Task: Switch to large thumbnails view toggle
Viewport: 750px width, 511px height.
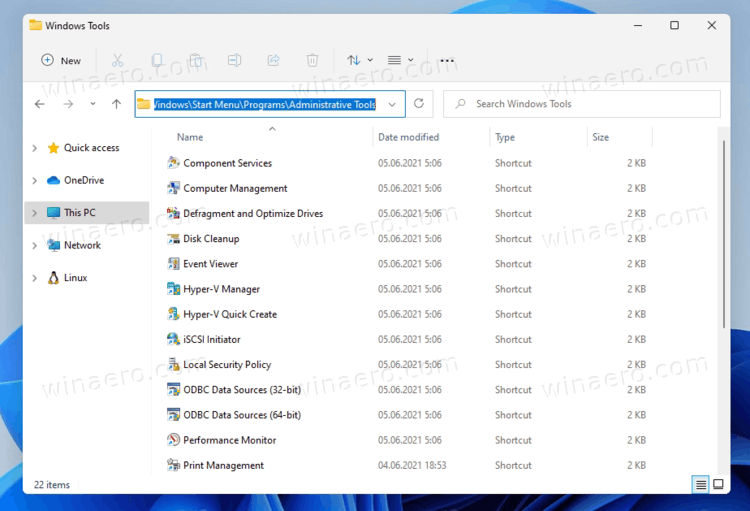Action: click(x=718, y=485)
